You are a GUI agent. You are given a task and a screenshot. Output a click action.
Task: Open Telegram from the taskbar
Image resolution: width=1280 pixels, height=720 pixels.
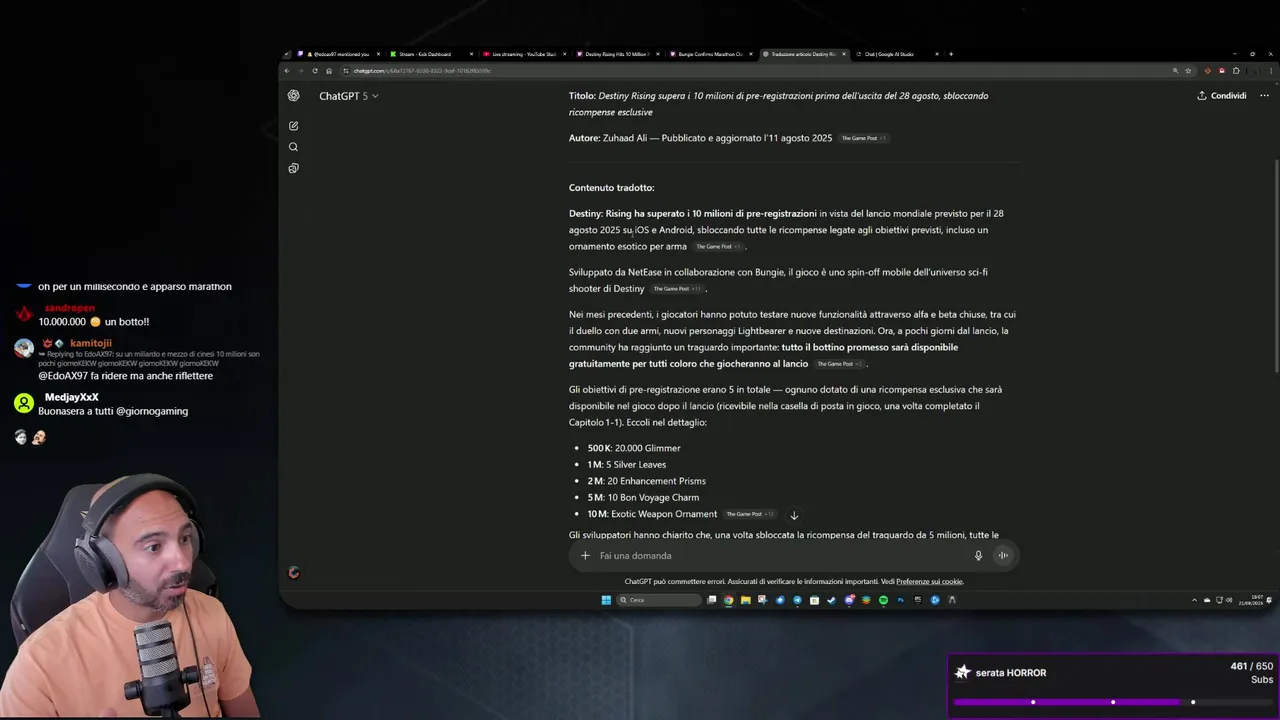797,600
